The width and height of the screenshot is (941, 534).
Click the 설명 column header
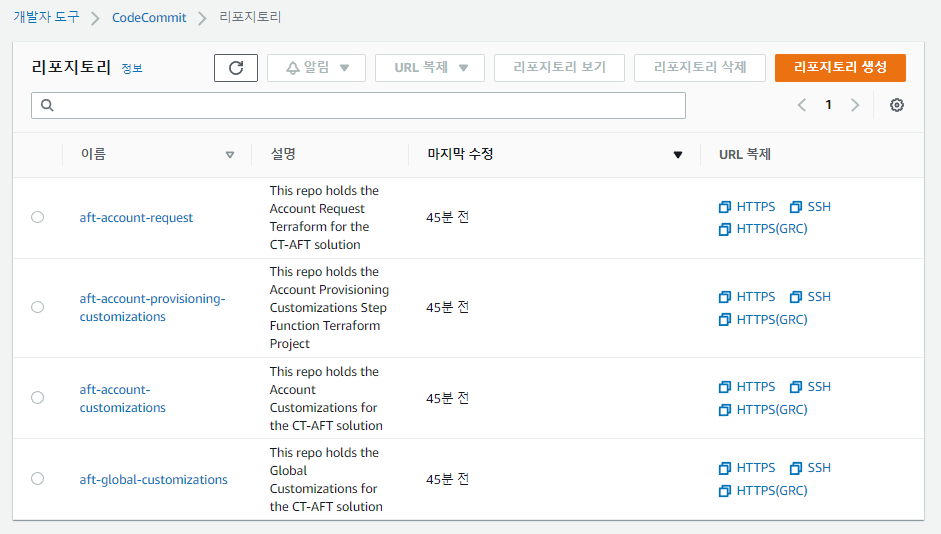[283, 154]
